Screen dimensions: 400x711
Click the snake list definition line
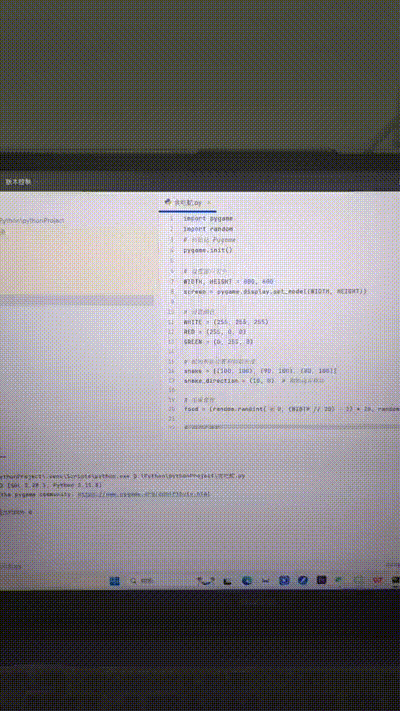tap(260, 371)
